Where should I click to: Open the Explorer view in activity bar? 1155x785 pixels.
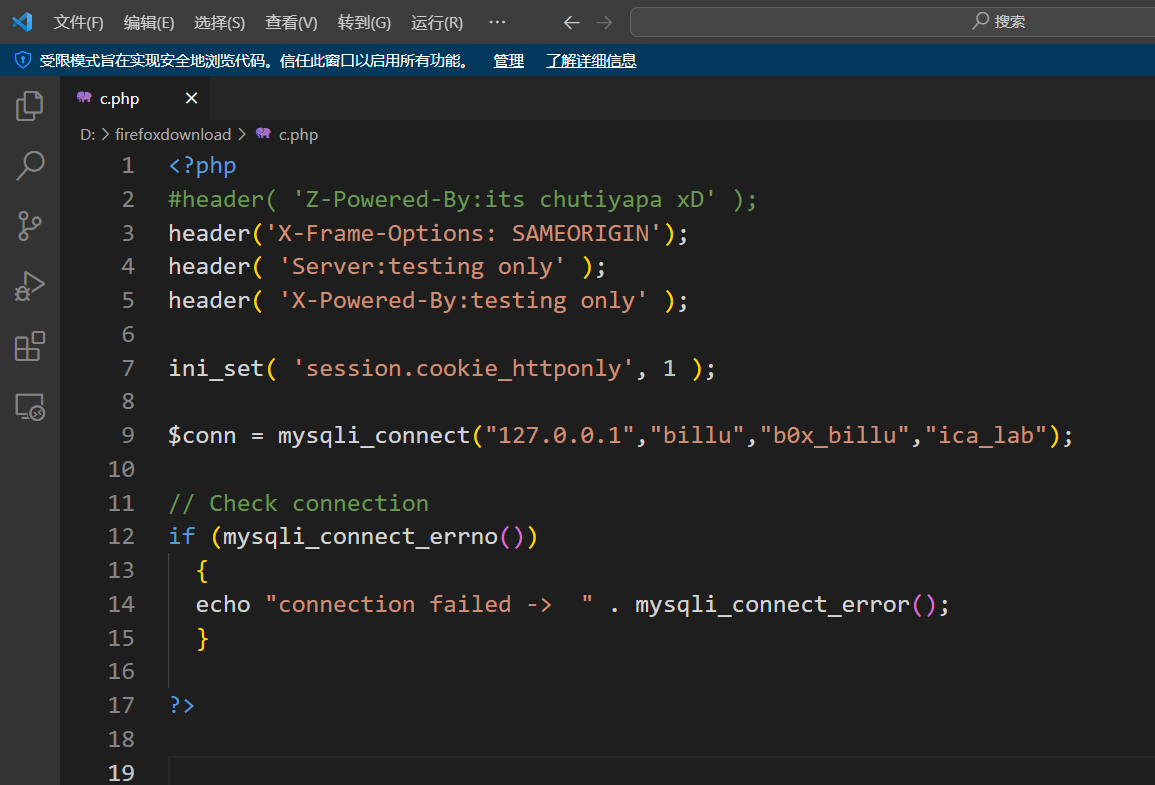point(29,106)
